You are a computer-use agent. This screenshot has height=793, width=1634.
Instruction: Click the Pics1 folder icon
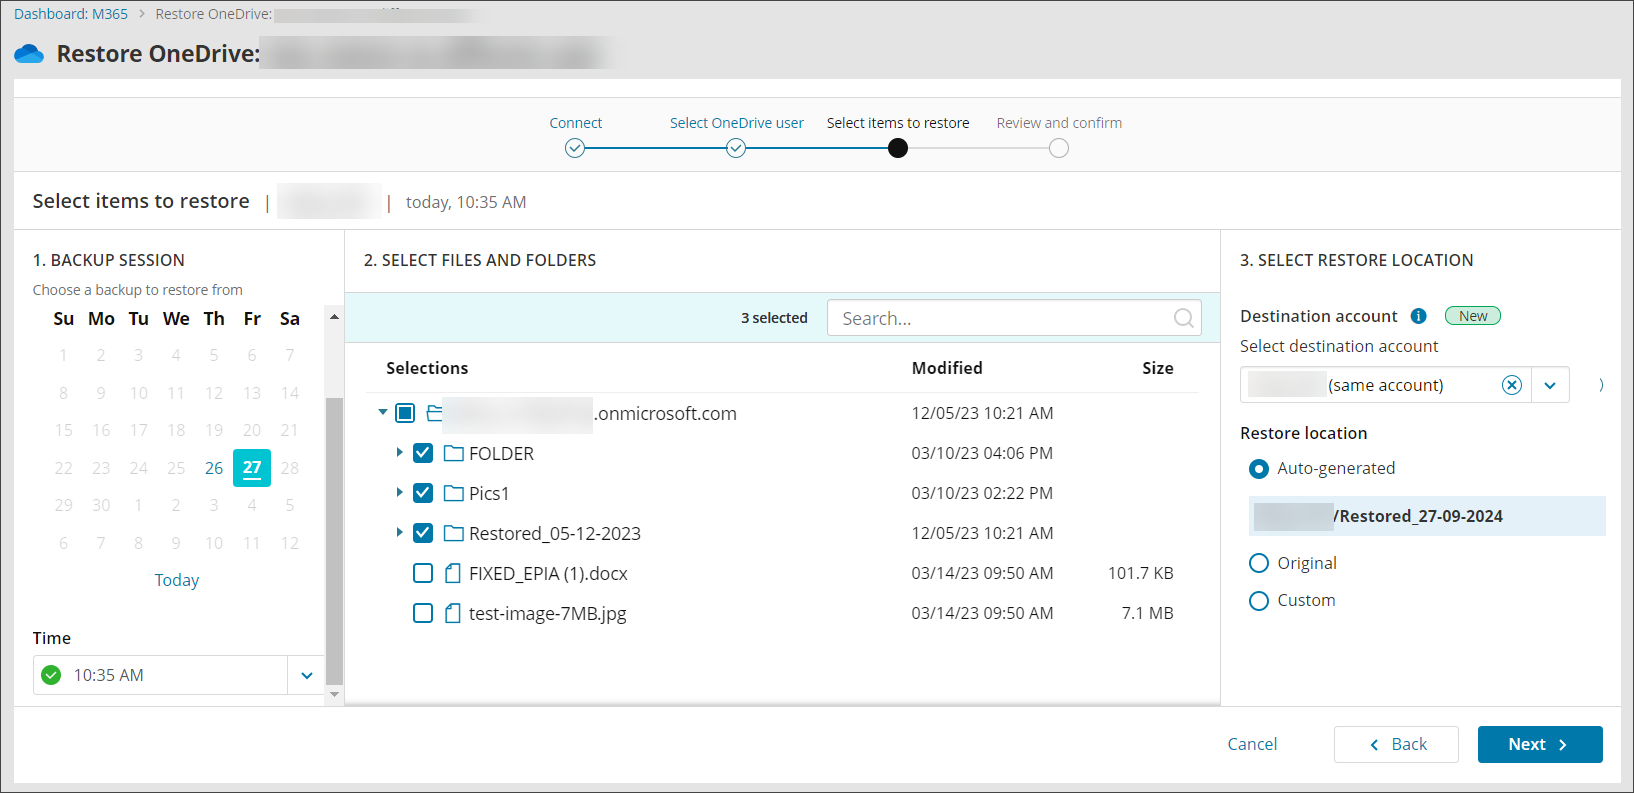click(454, 494)
